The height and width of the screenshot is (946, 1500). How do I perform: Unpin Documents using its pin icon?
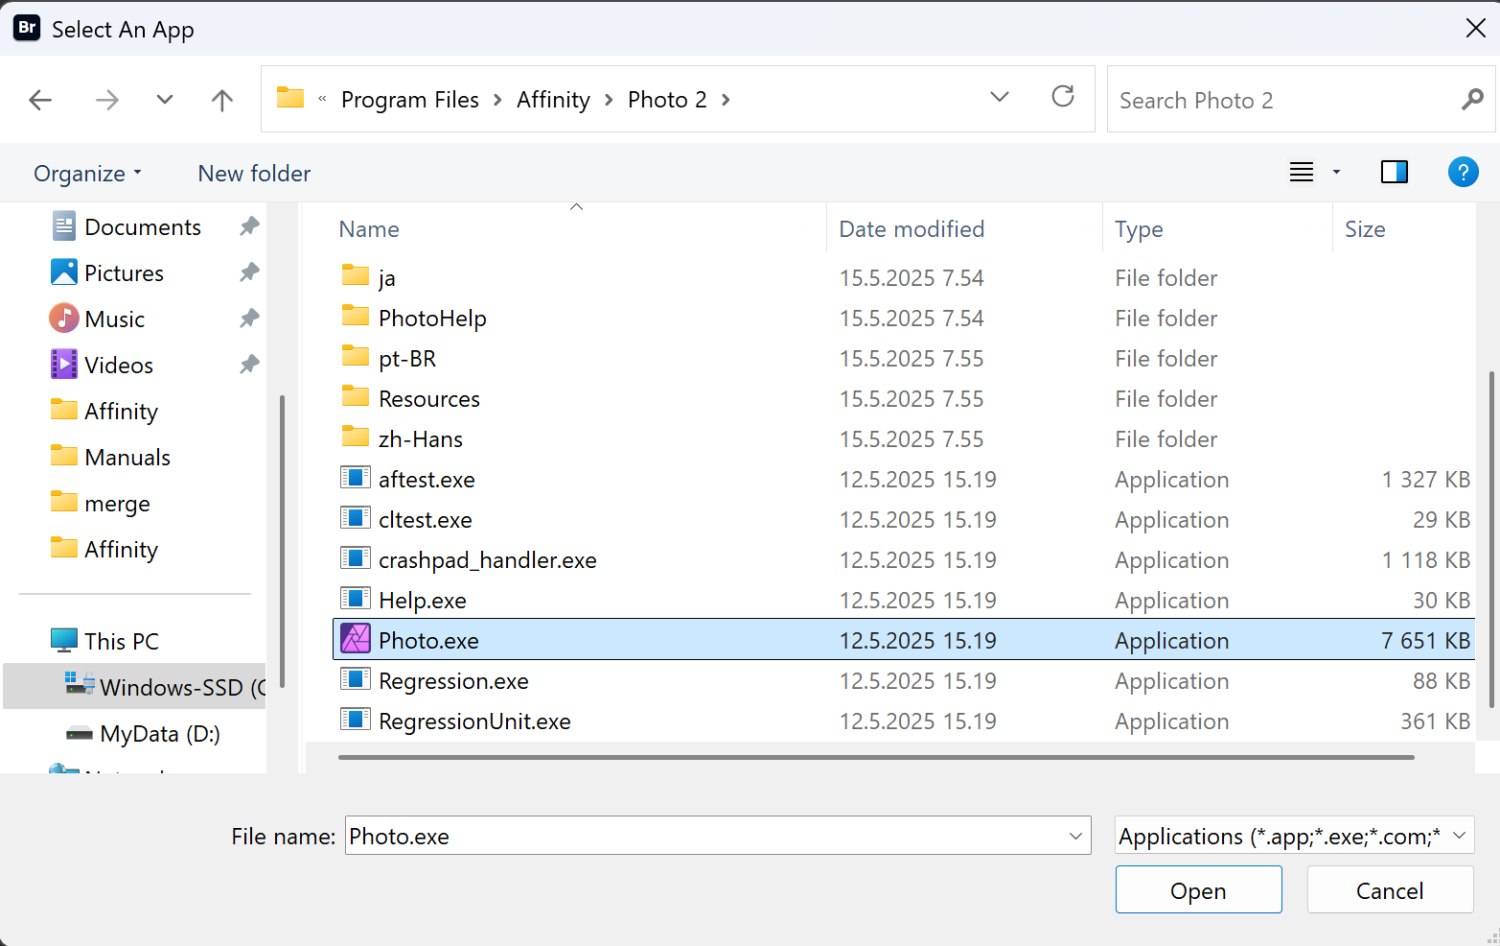pyautogui.click(x=249, y=227)
